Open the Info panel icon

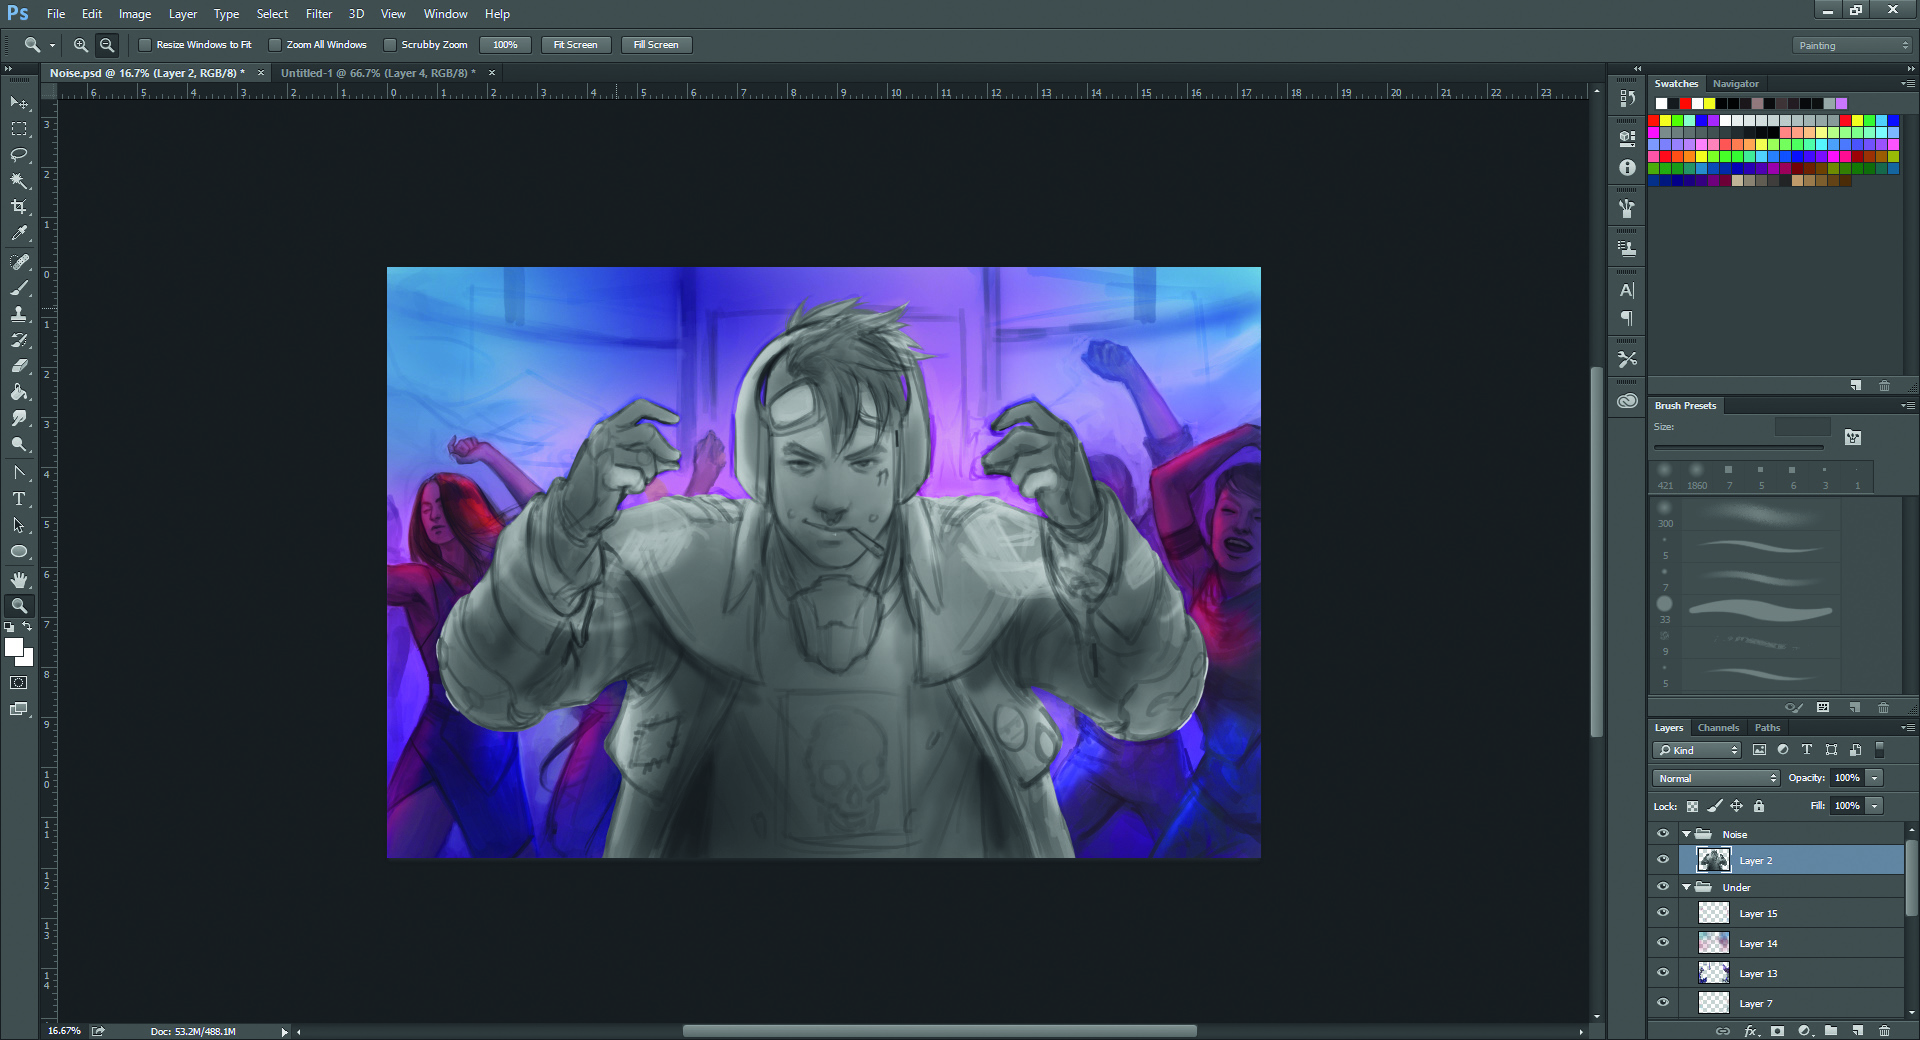point(1627,168)
